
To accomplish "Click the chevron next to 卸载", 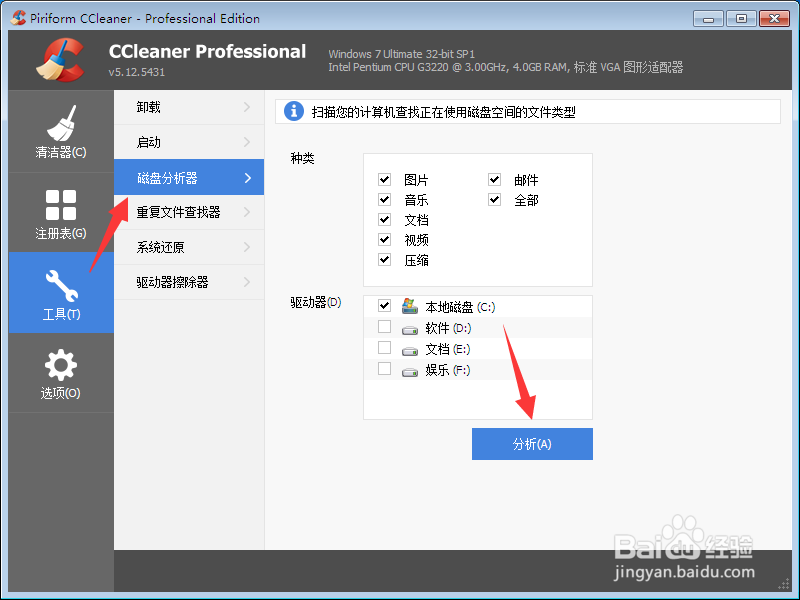I will (247, 107).
